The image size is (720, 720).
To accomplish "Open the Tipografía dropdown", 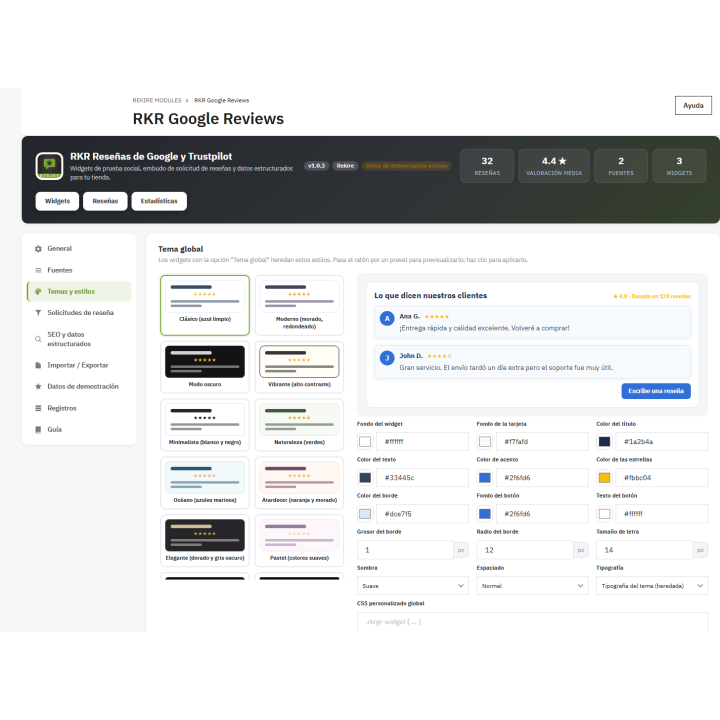I will (x=652, y=585).
